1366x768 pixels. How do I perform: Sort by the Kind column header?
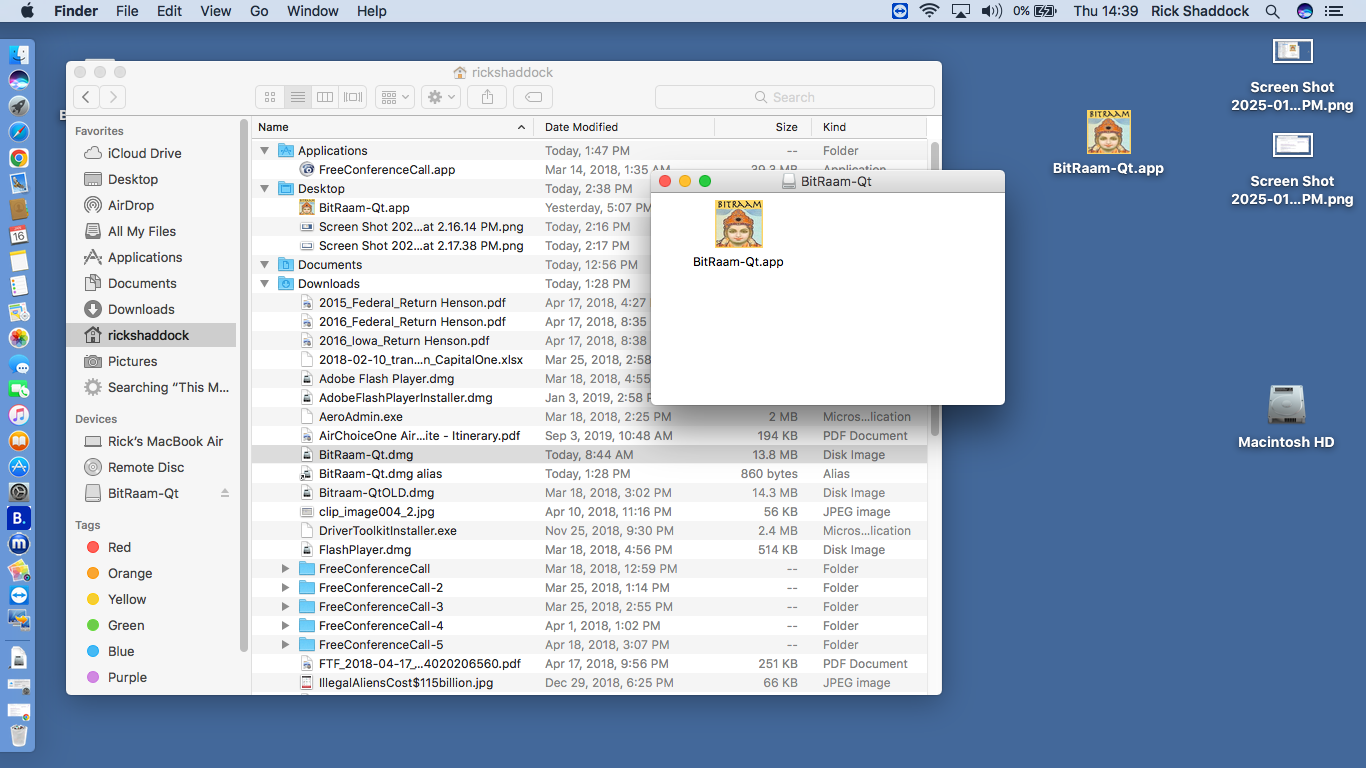[868, 127]
